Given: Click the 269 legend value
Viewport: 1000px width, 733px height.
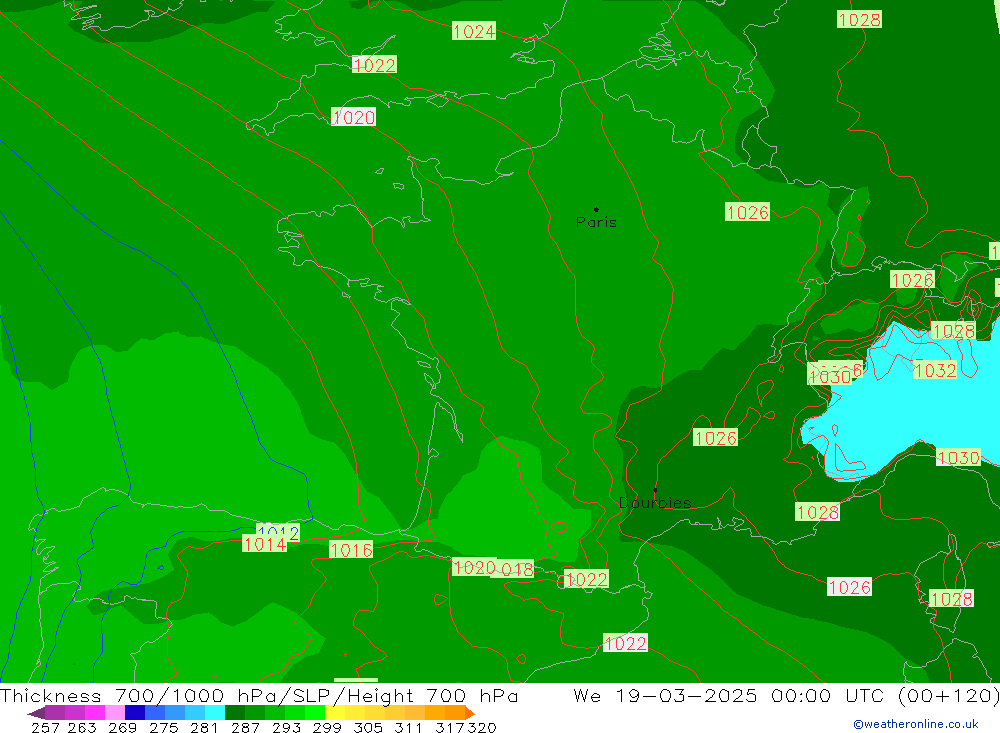Looking at the screenshot, I should (122, 727).
